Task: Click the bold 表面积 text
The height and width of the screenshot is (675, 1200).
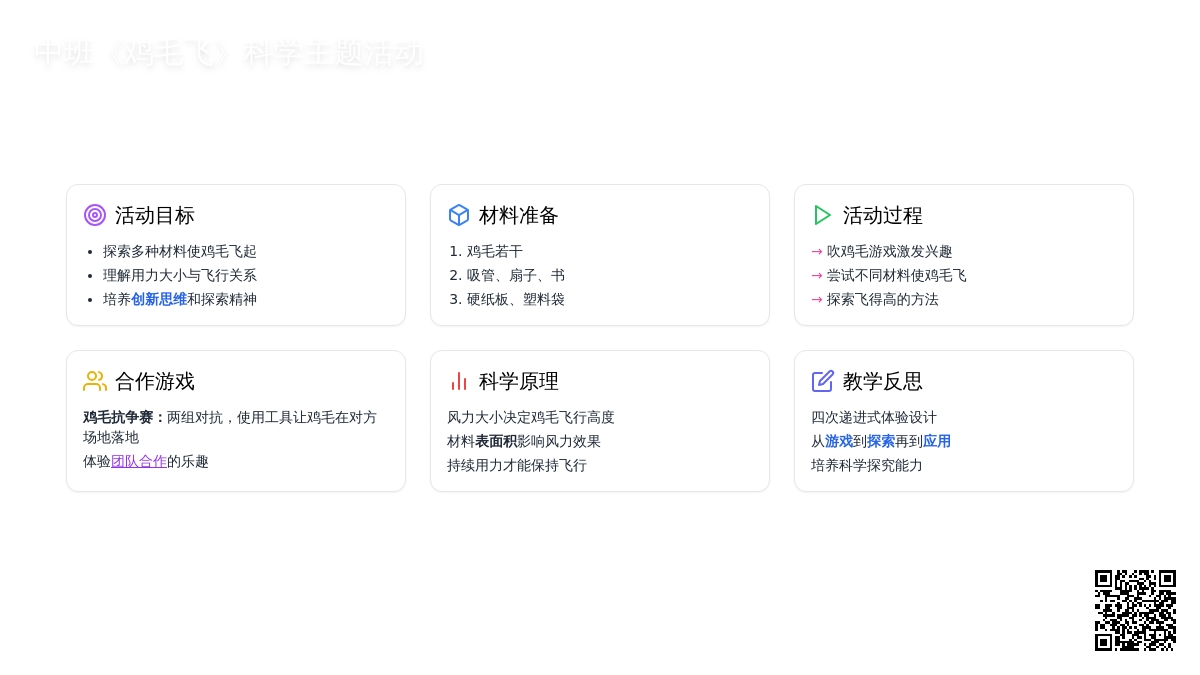Action: (x=496, y=442)
